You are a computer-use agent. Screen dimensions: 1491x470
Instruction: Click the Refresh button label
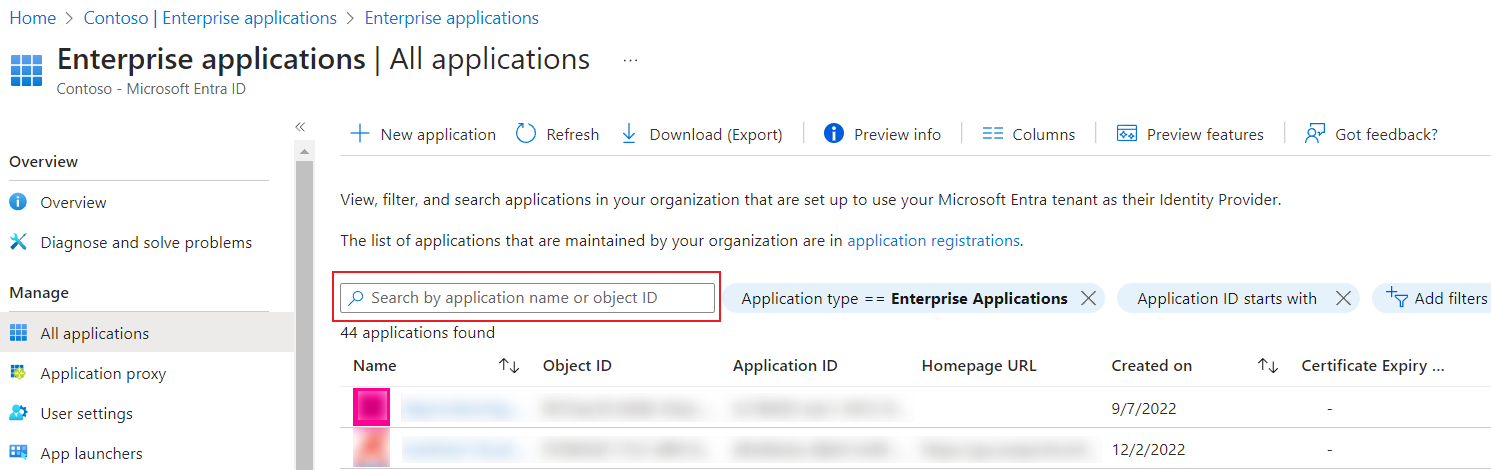pyautogui.click(x=573, y=134)
